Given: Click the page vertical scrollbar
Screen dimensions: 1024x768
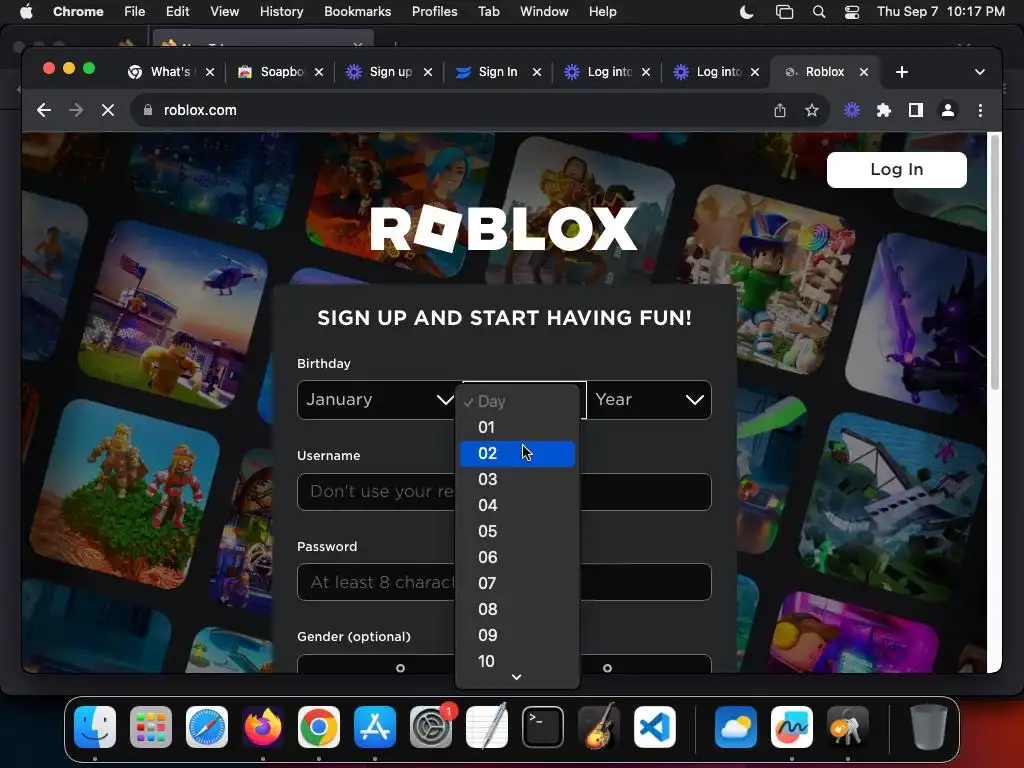Looking at the screenshot, I should tap(995, 263).
